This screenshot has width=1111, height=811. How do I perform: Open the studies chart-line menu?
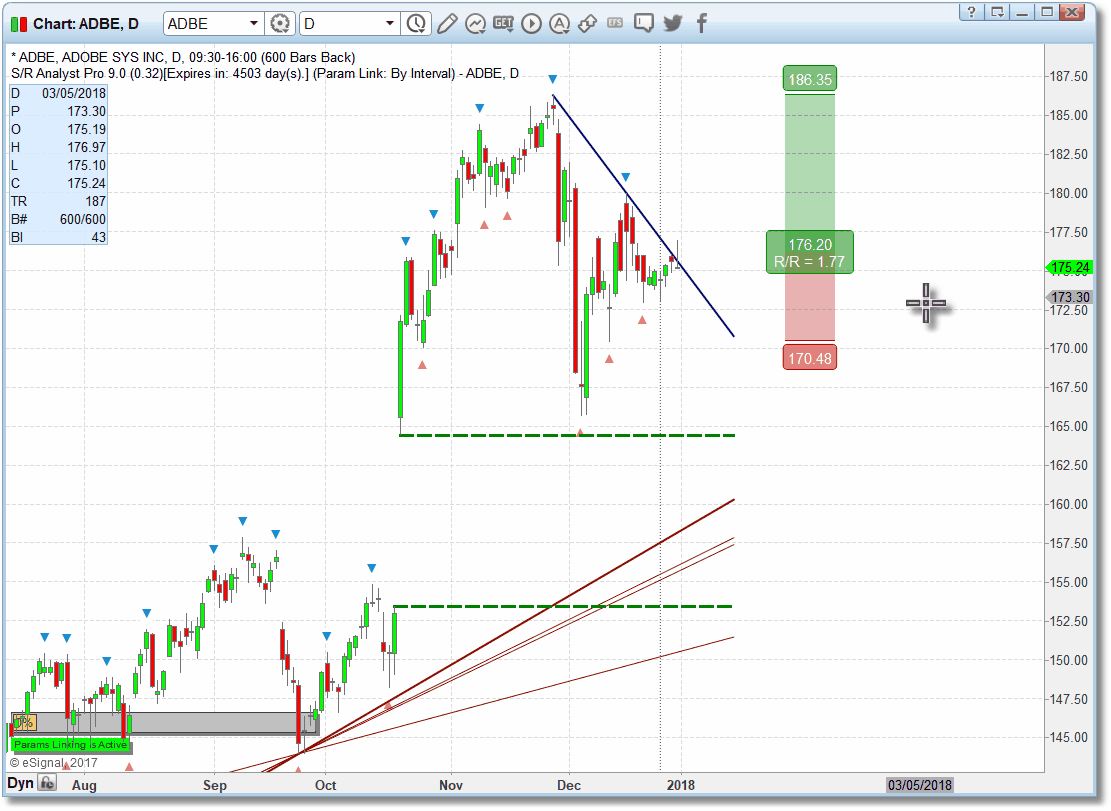point(475,24)
